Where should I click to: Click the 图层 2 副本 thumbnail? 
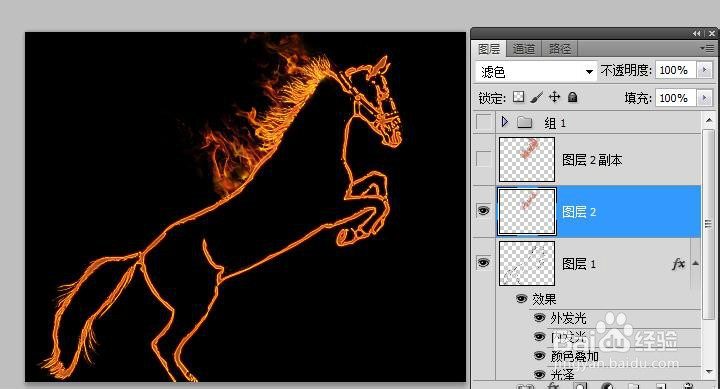(x=527, y=159)
